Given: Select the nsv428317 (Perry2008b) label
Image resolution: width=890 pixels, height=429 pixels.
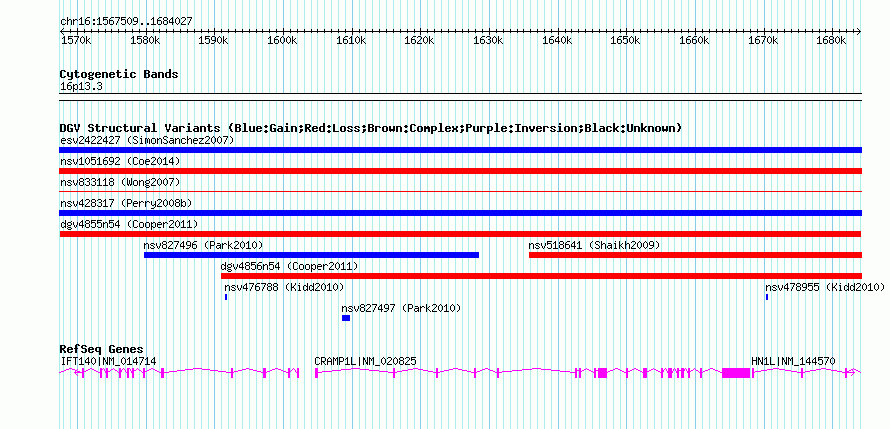Looking at the screenshot, I should point(127,203).
